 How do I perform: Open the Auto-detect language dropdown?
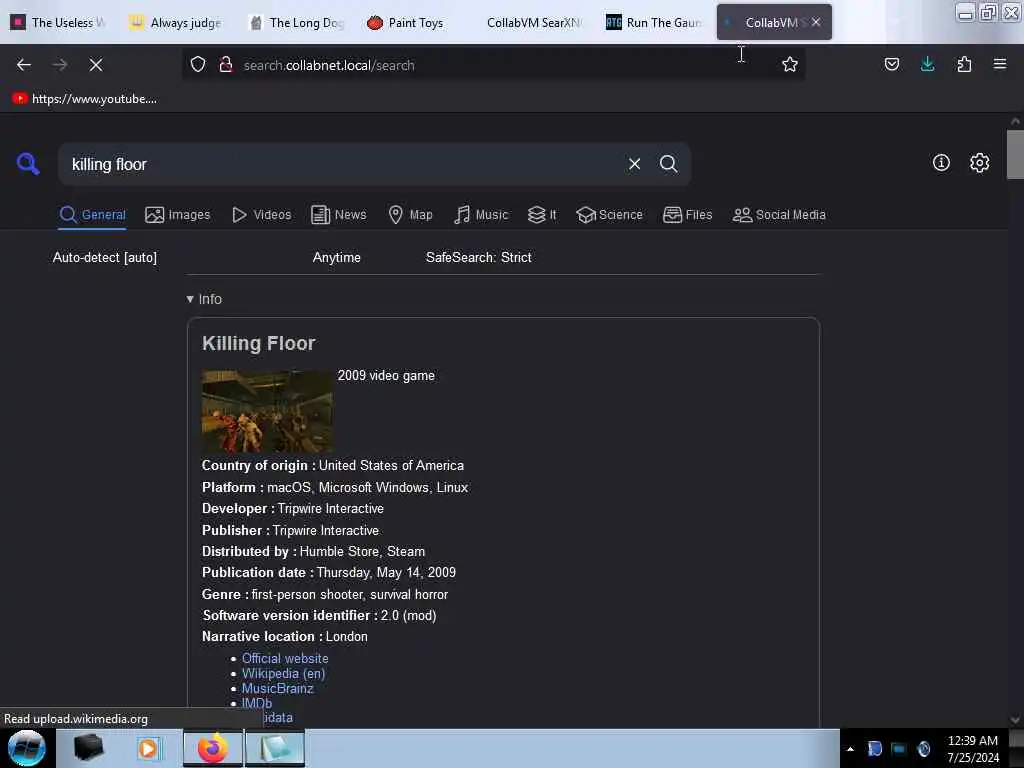pyautogui.click(x=104, y=257)
